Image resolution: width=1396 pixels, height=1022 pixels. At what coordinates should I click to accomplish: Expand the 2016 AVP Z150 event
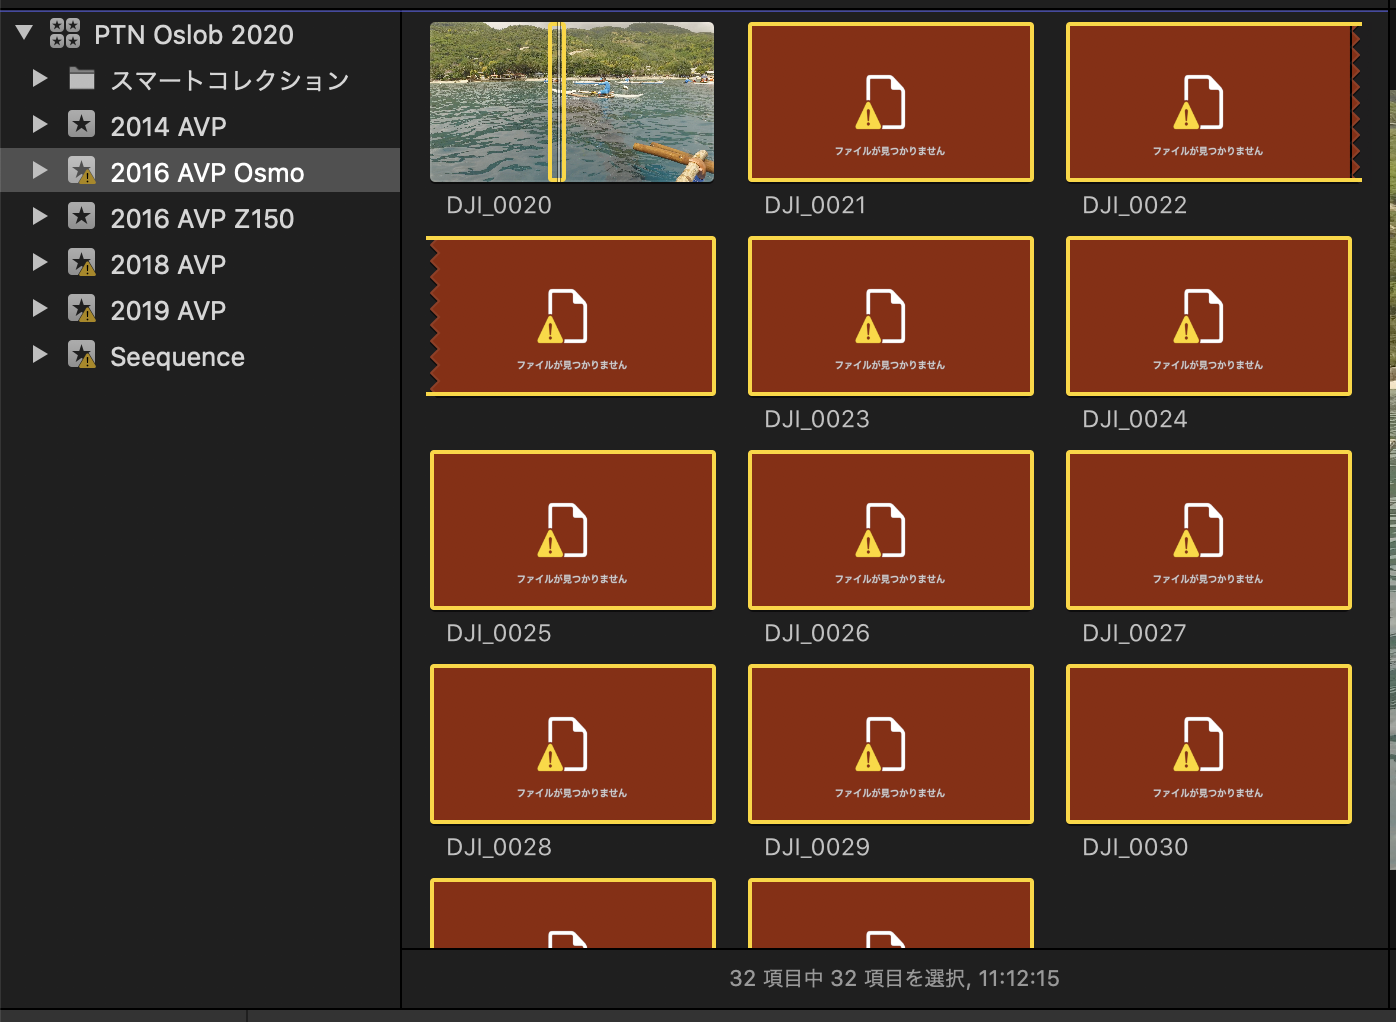click(40, 216)
